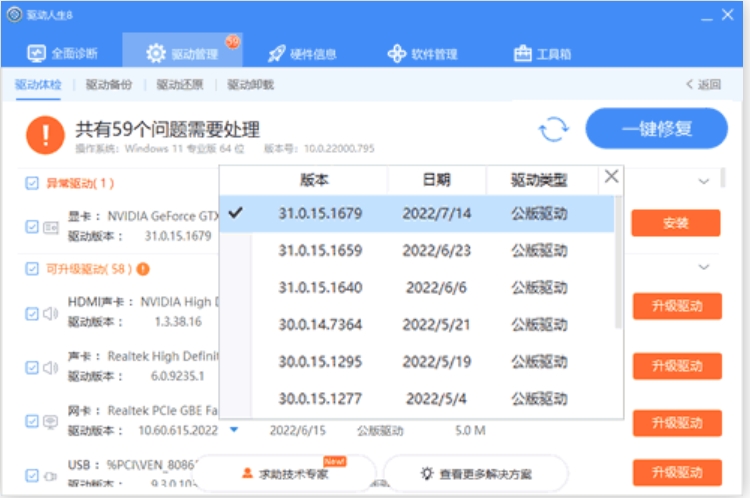
Task: Click the orange warning exclamation icon
Action: [45, 135]
